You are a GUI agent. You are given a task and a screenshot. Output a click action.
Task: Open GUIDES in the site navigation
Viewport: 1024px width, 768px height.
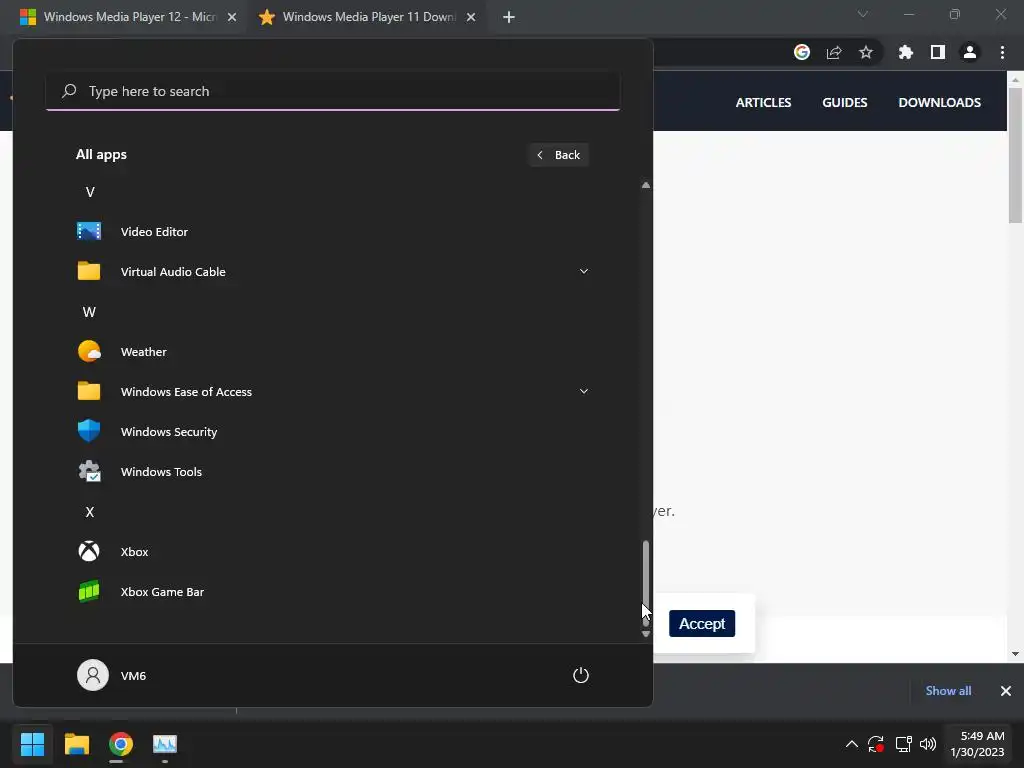point(844,103)
